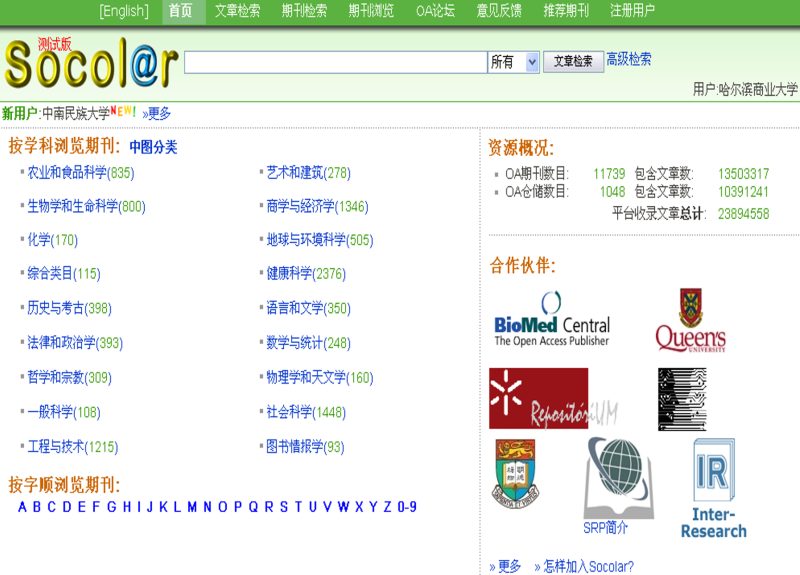Open the OA论坛 forum menu item
800x575 pixels.
point(435,11)
